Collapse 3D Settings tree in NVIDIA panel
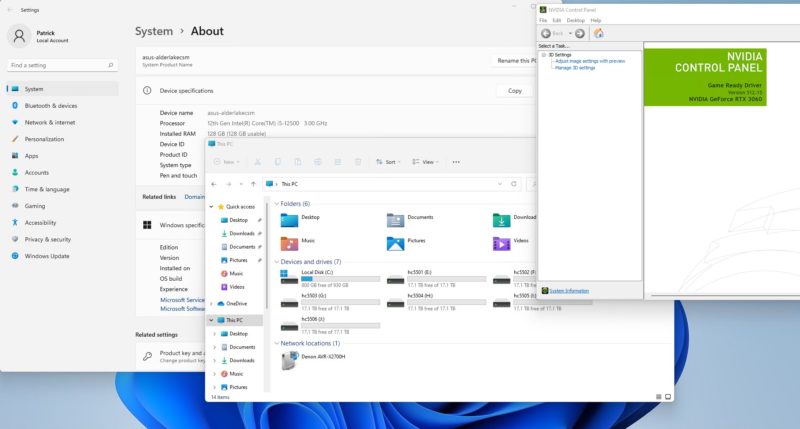The image size is (800, 429). click(544, 55)
